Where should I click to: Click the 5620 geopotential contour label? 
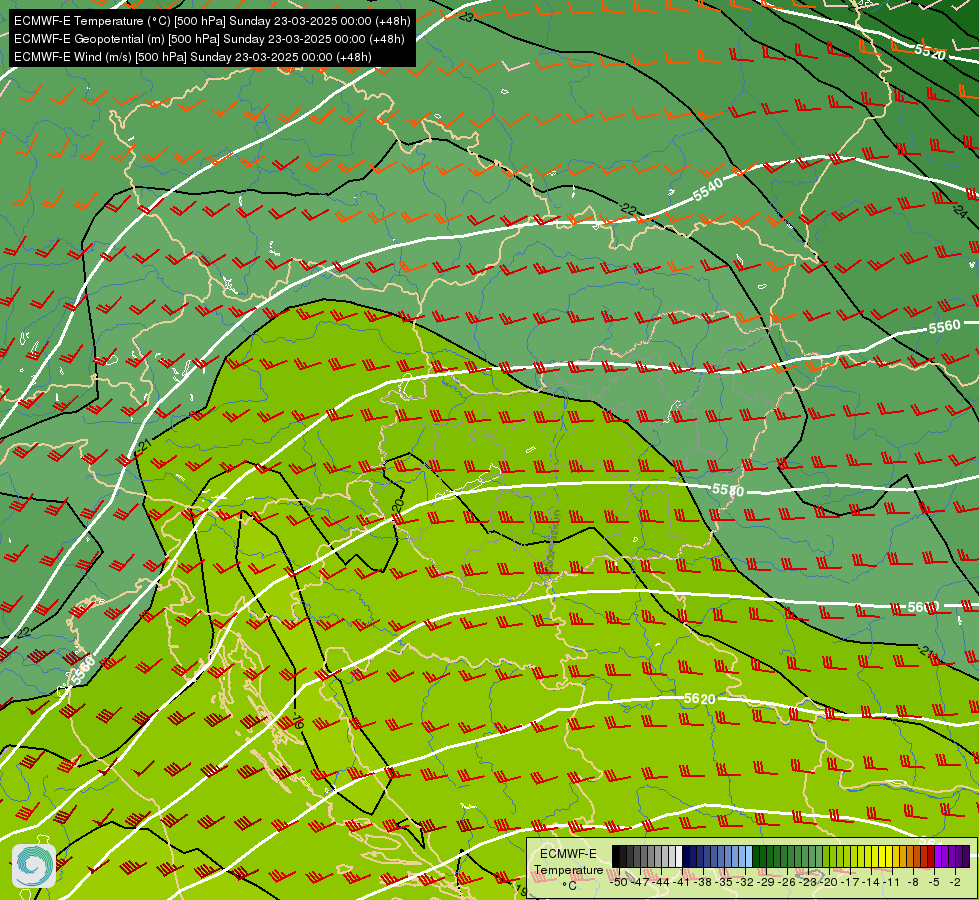[x=699, y=698]
